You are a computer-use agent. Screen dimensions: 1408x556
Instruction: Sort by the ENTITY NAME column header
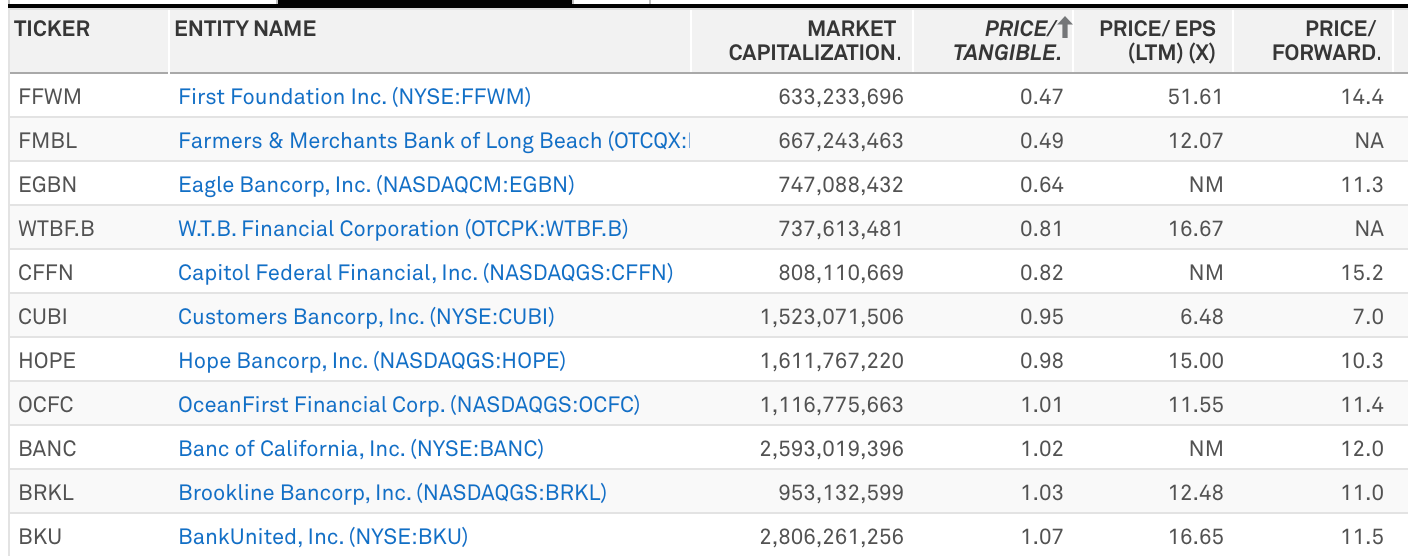[x=245, y=29]
